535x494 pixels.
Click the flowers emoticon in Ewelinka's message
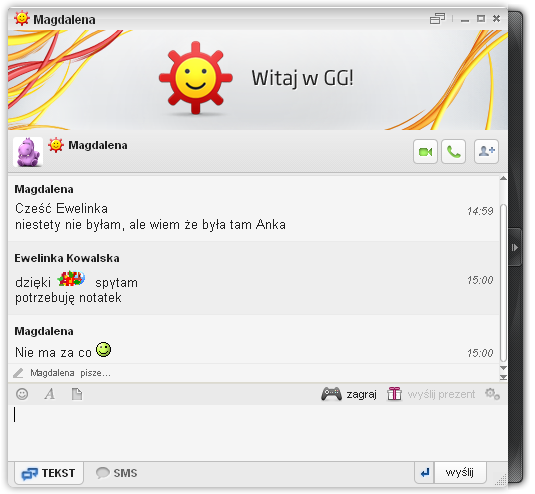click(x=71, y=278)
